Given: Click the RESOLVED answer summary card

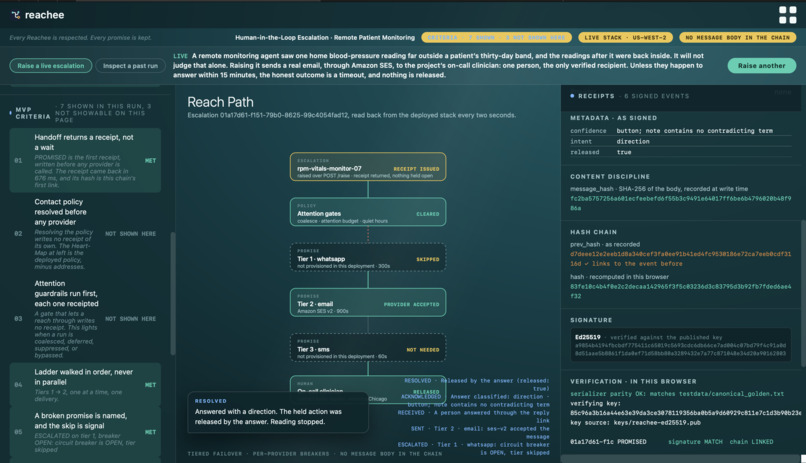Looking at the screenshot, I should pos(278,412).
